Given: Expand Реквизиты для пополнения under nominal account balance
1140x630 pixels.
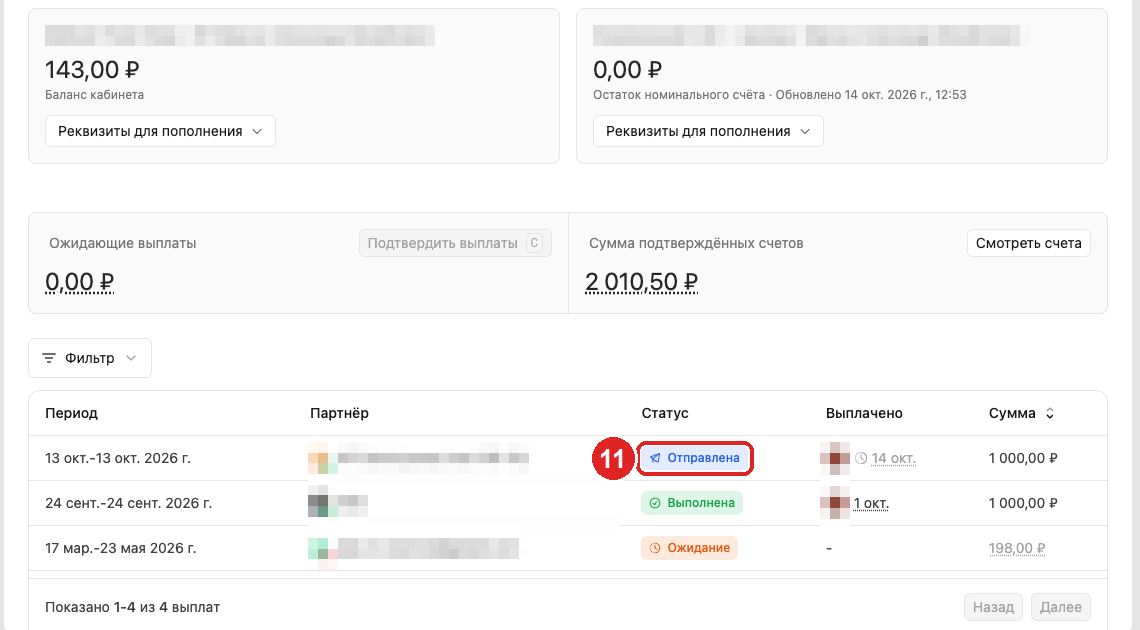Looking at the screenshot, I should [x=708, y=131].
